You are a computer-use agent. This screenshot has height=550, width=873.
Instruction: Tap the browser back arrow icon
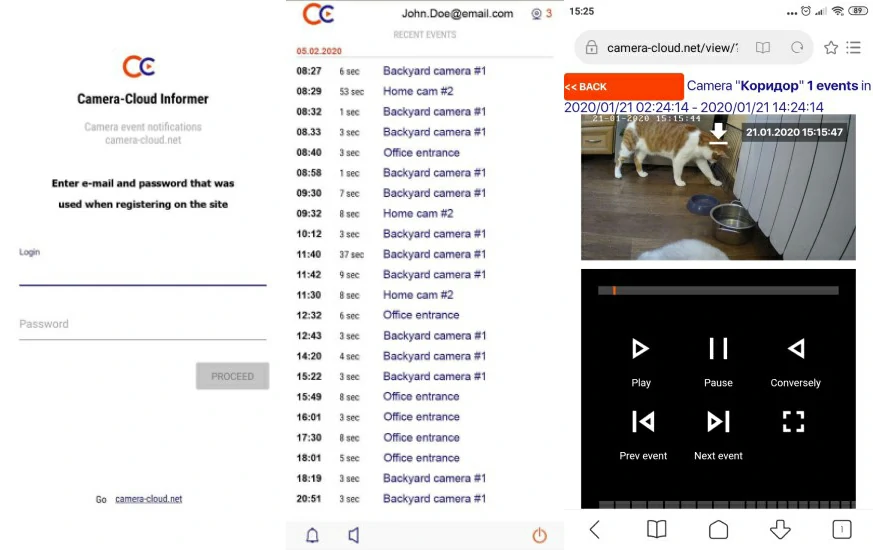(595, 529)
